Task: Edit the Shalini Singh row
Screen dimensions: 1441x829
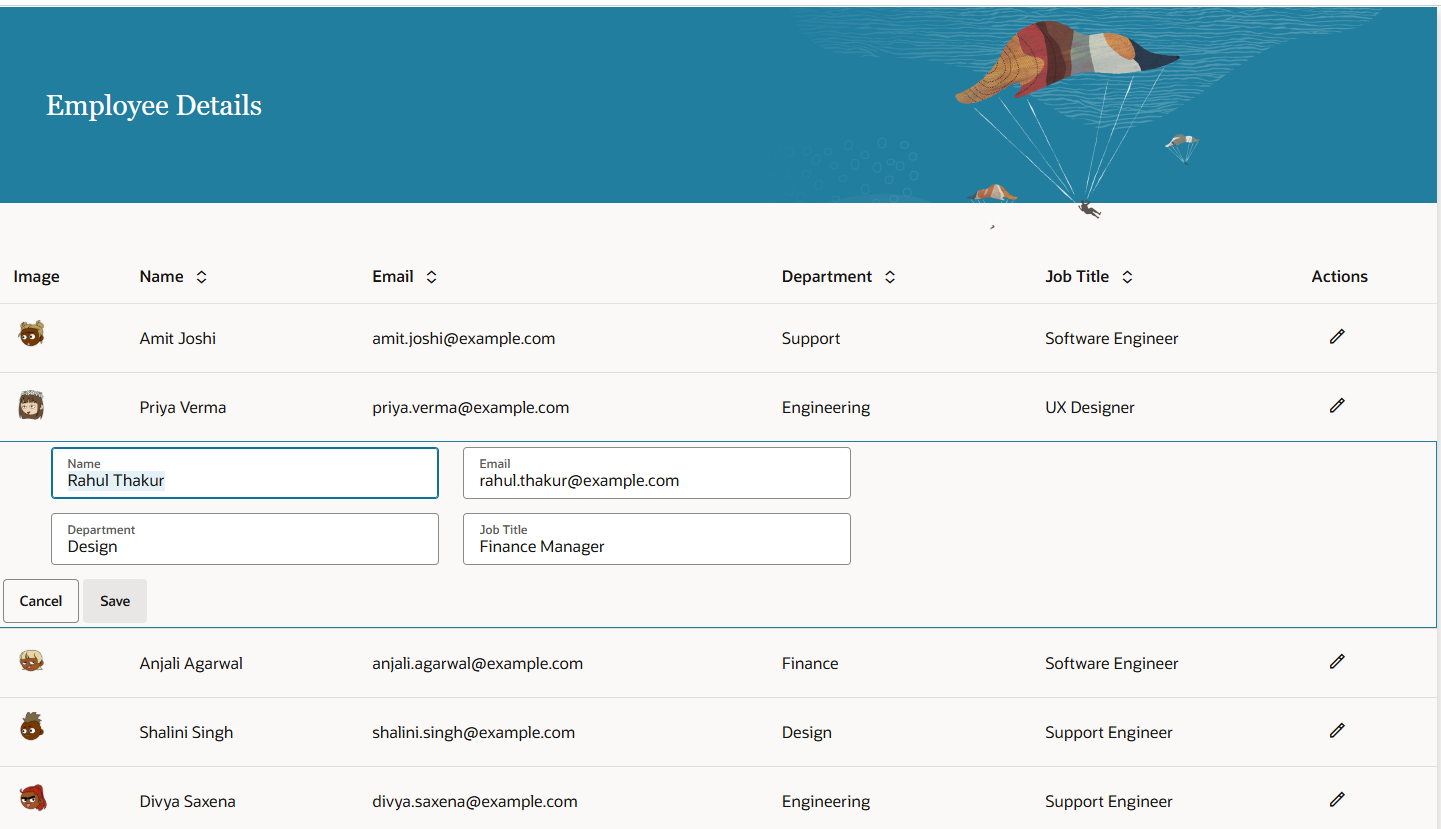Action: (x=1337, y=731)
